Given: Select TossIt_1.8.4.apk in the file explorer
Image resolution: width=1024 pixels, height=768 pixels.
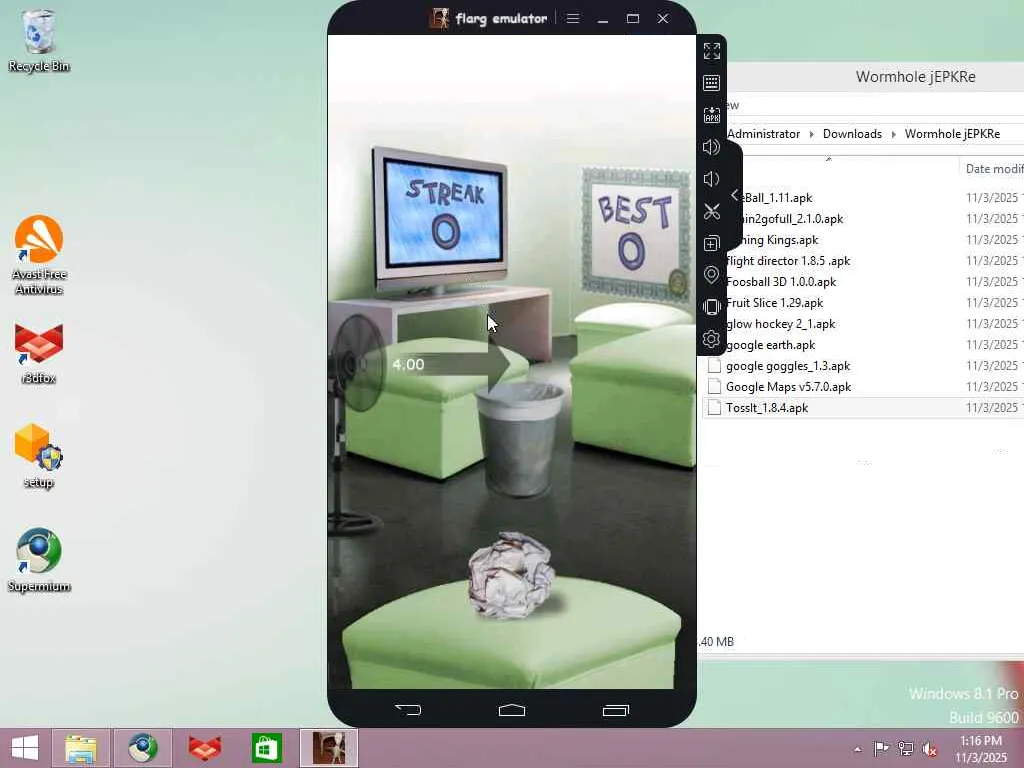Looking at the screenshot, I should pos(767,408).
